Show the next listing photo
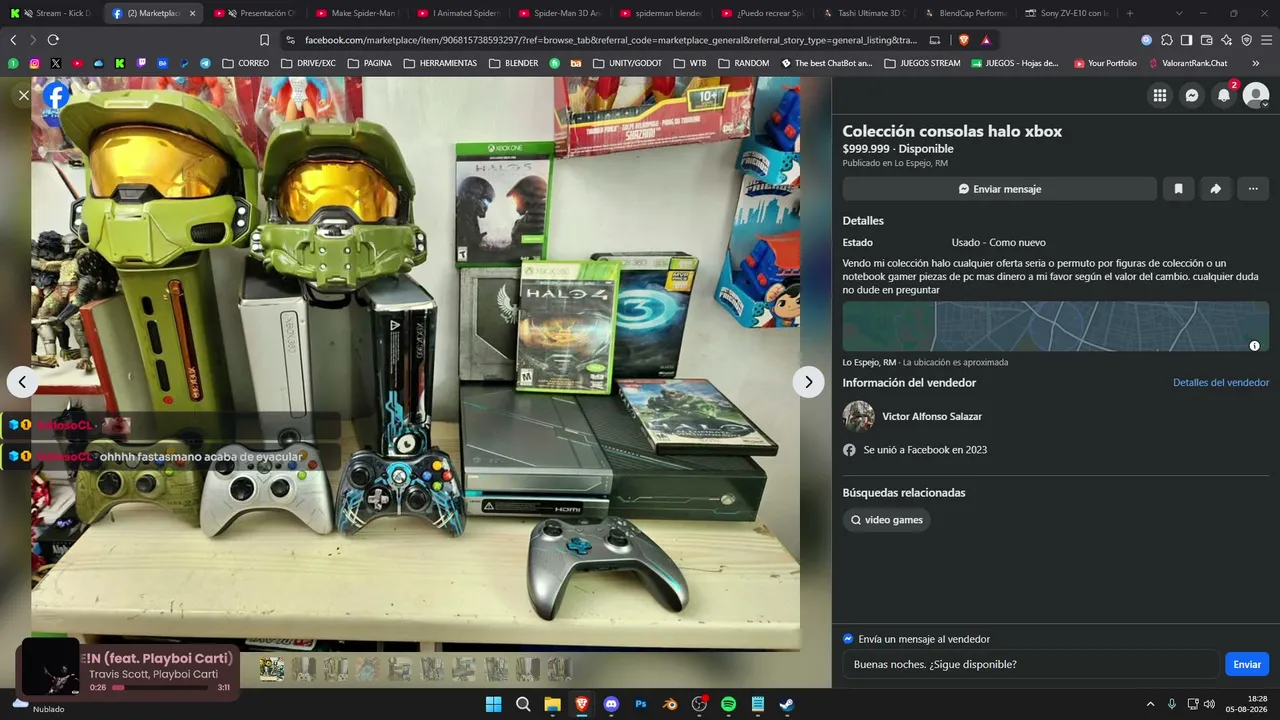1280x720 pixels. [808, 382]
